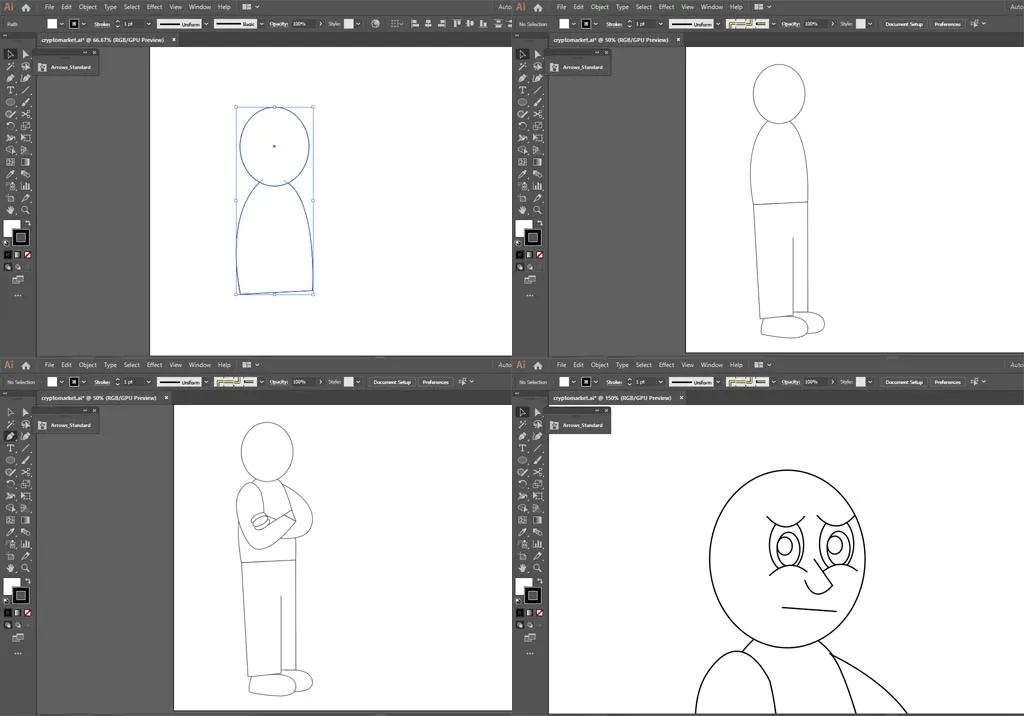Pick the Eyedropper tool in top-left window

pos(10,174)
